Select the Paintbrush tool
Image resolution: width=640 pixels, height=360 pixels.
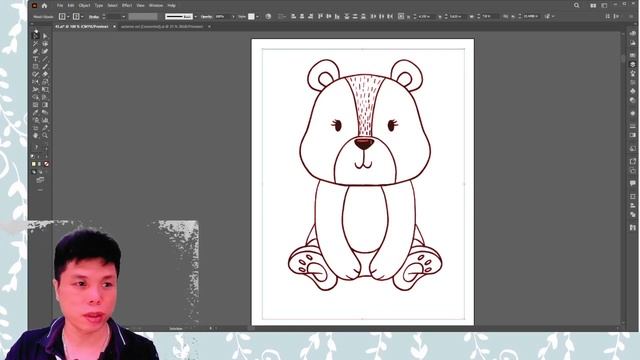[x=45, y=67]
